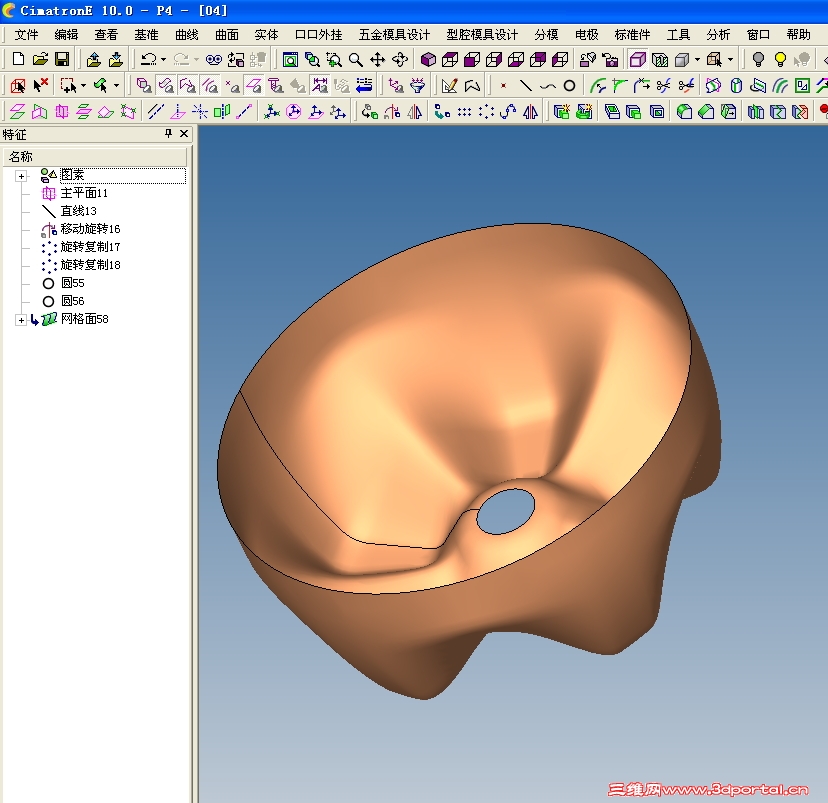828x803 pixels.
Task: Open the box selection mode dropdown
Action: pyautogui.click(x=83, y=86)
